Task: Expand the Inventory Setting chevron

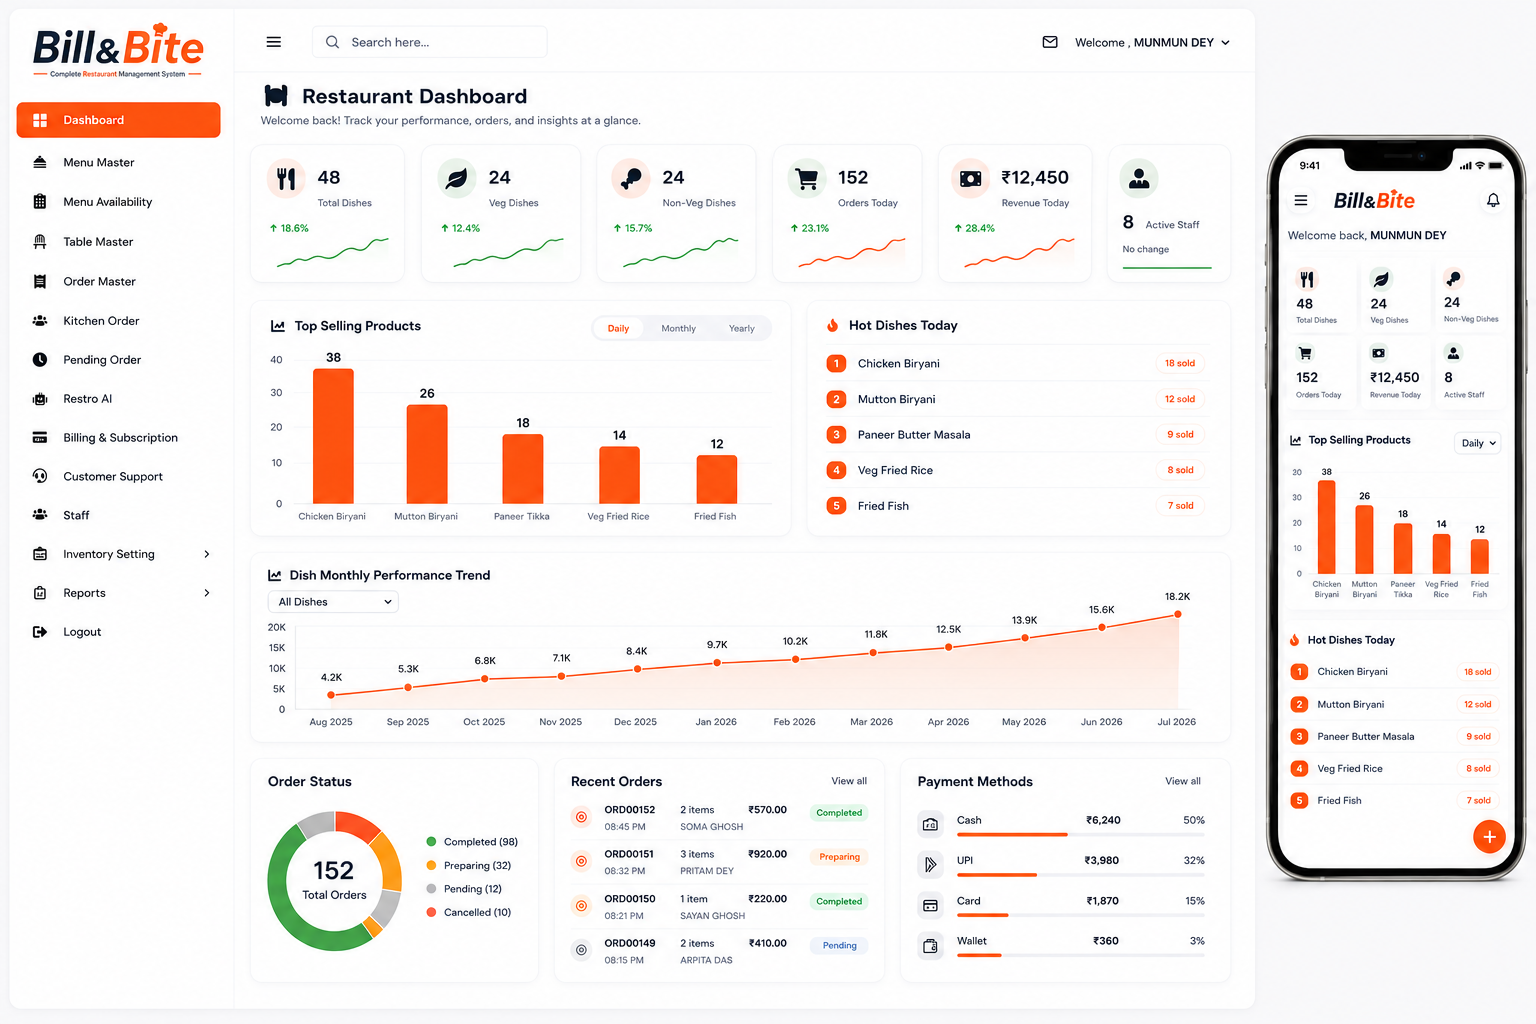Action: [207, 554]
